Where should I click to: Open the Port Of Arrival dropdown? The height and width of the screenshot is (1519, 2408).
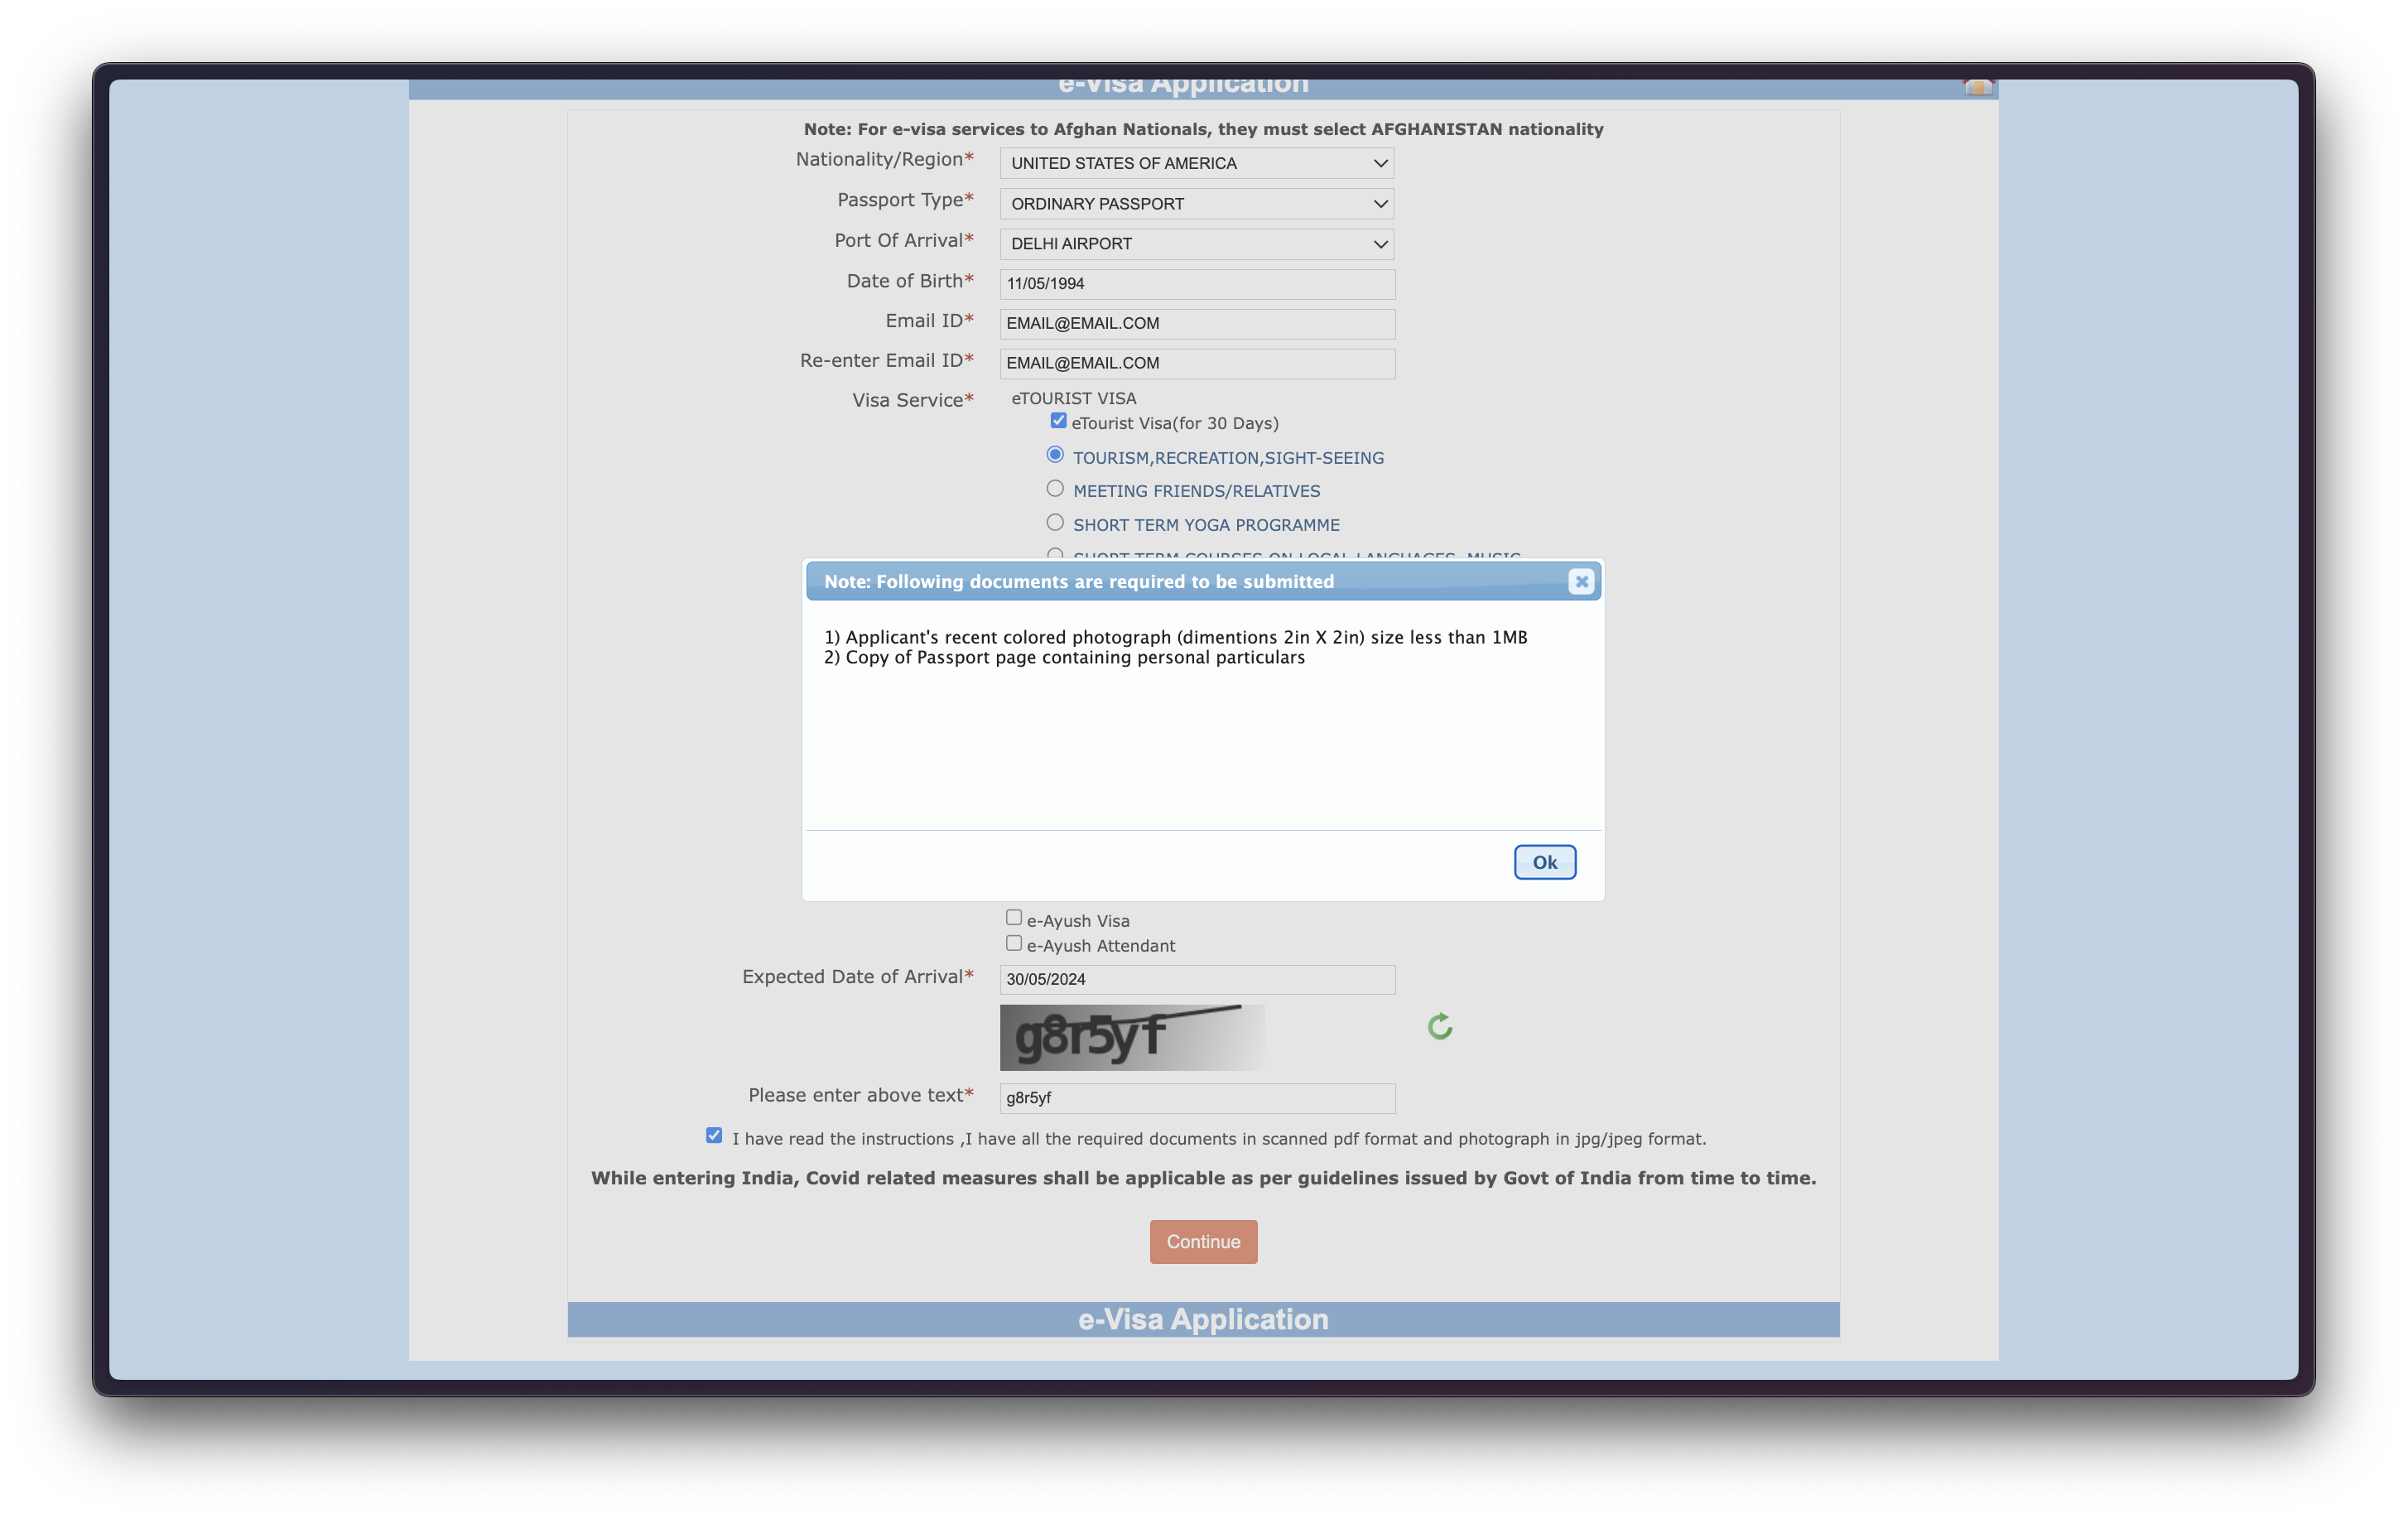tap(1196, 244)
